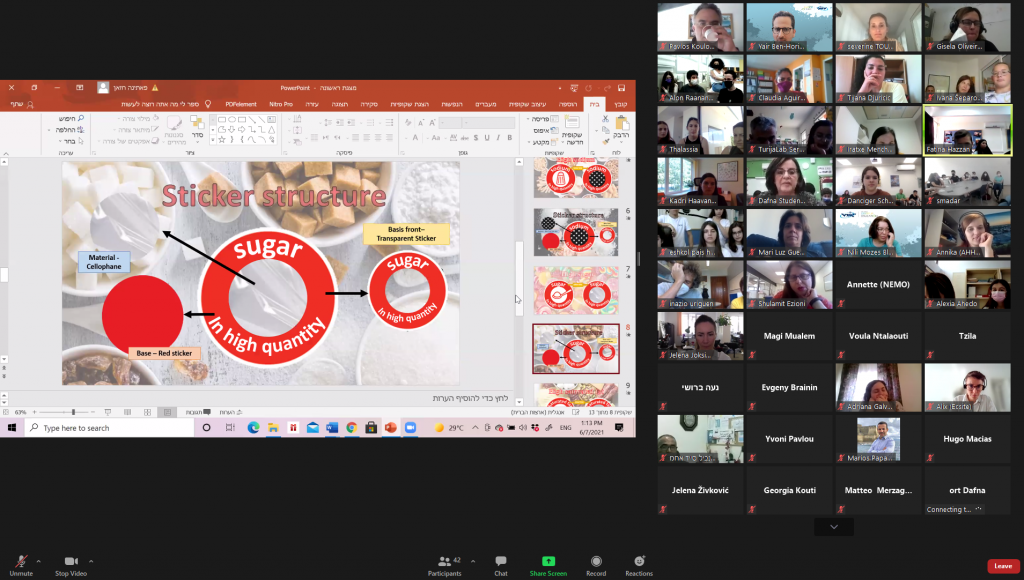1024x580 pixels.
Task: Click the Increase Font Size icon
Action: click(432, 123)
